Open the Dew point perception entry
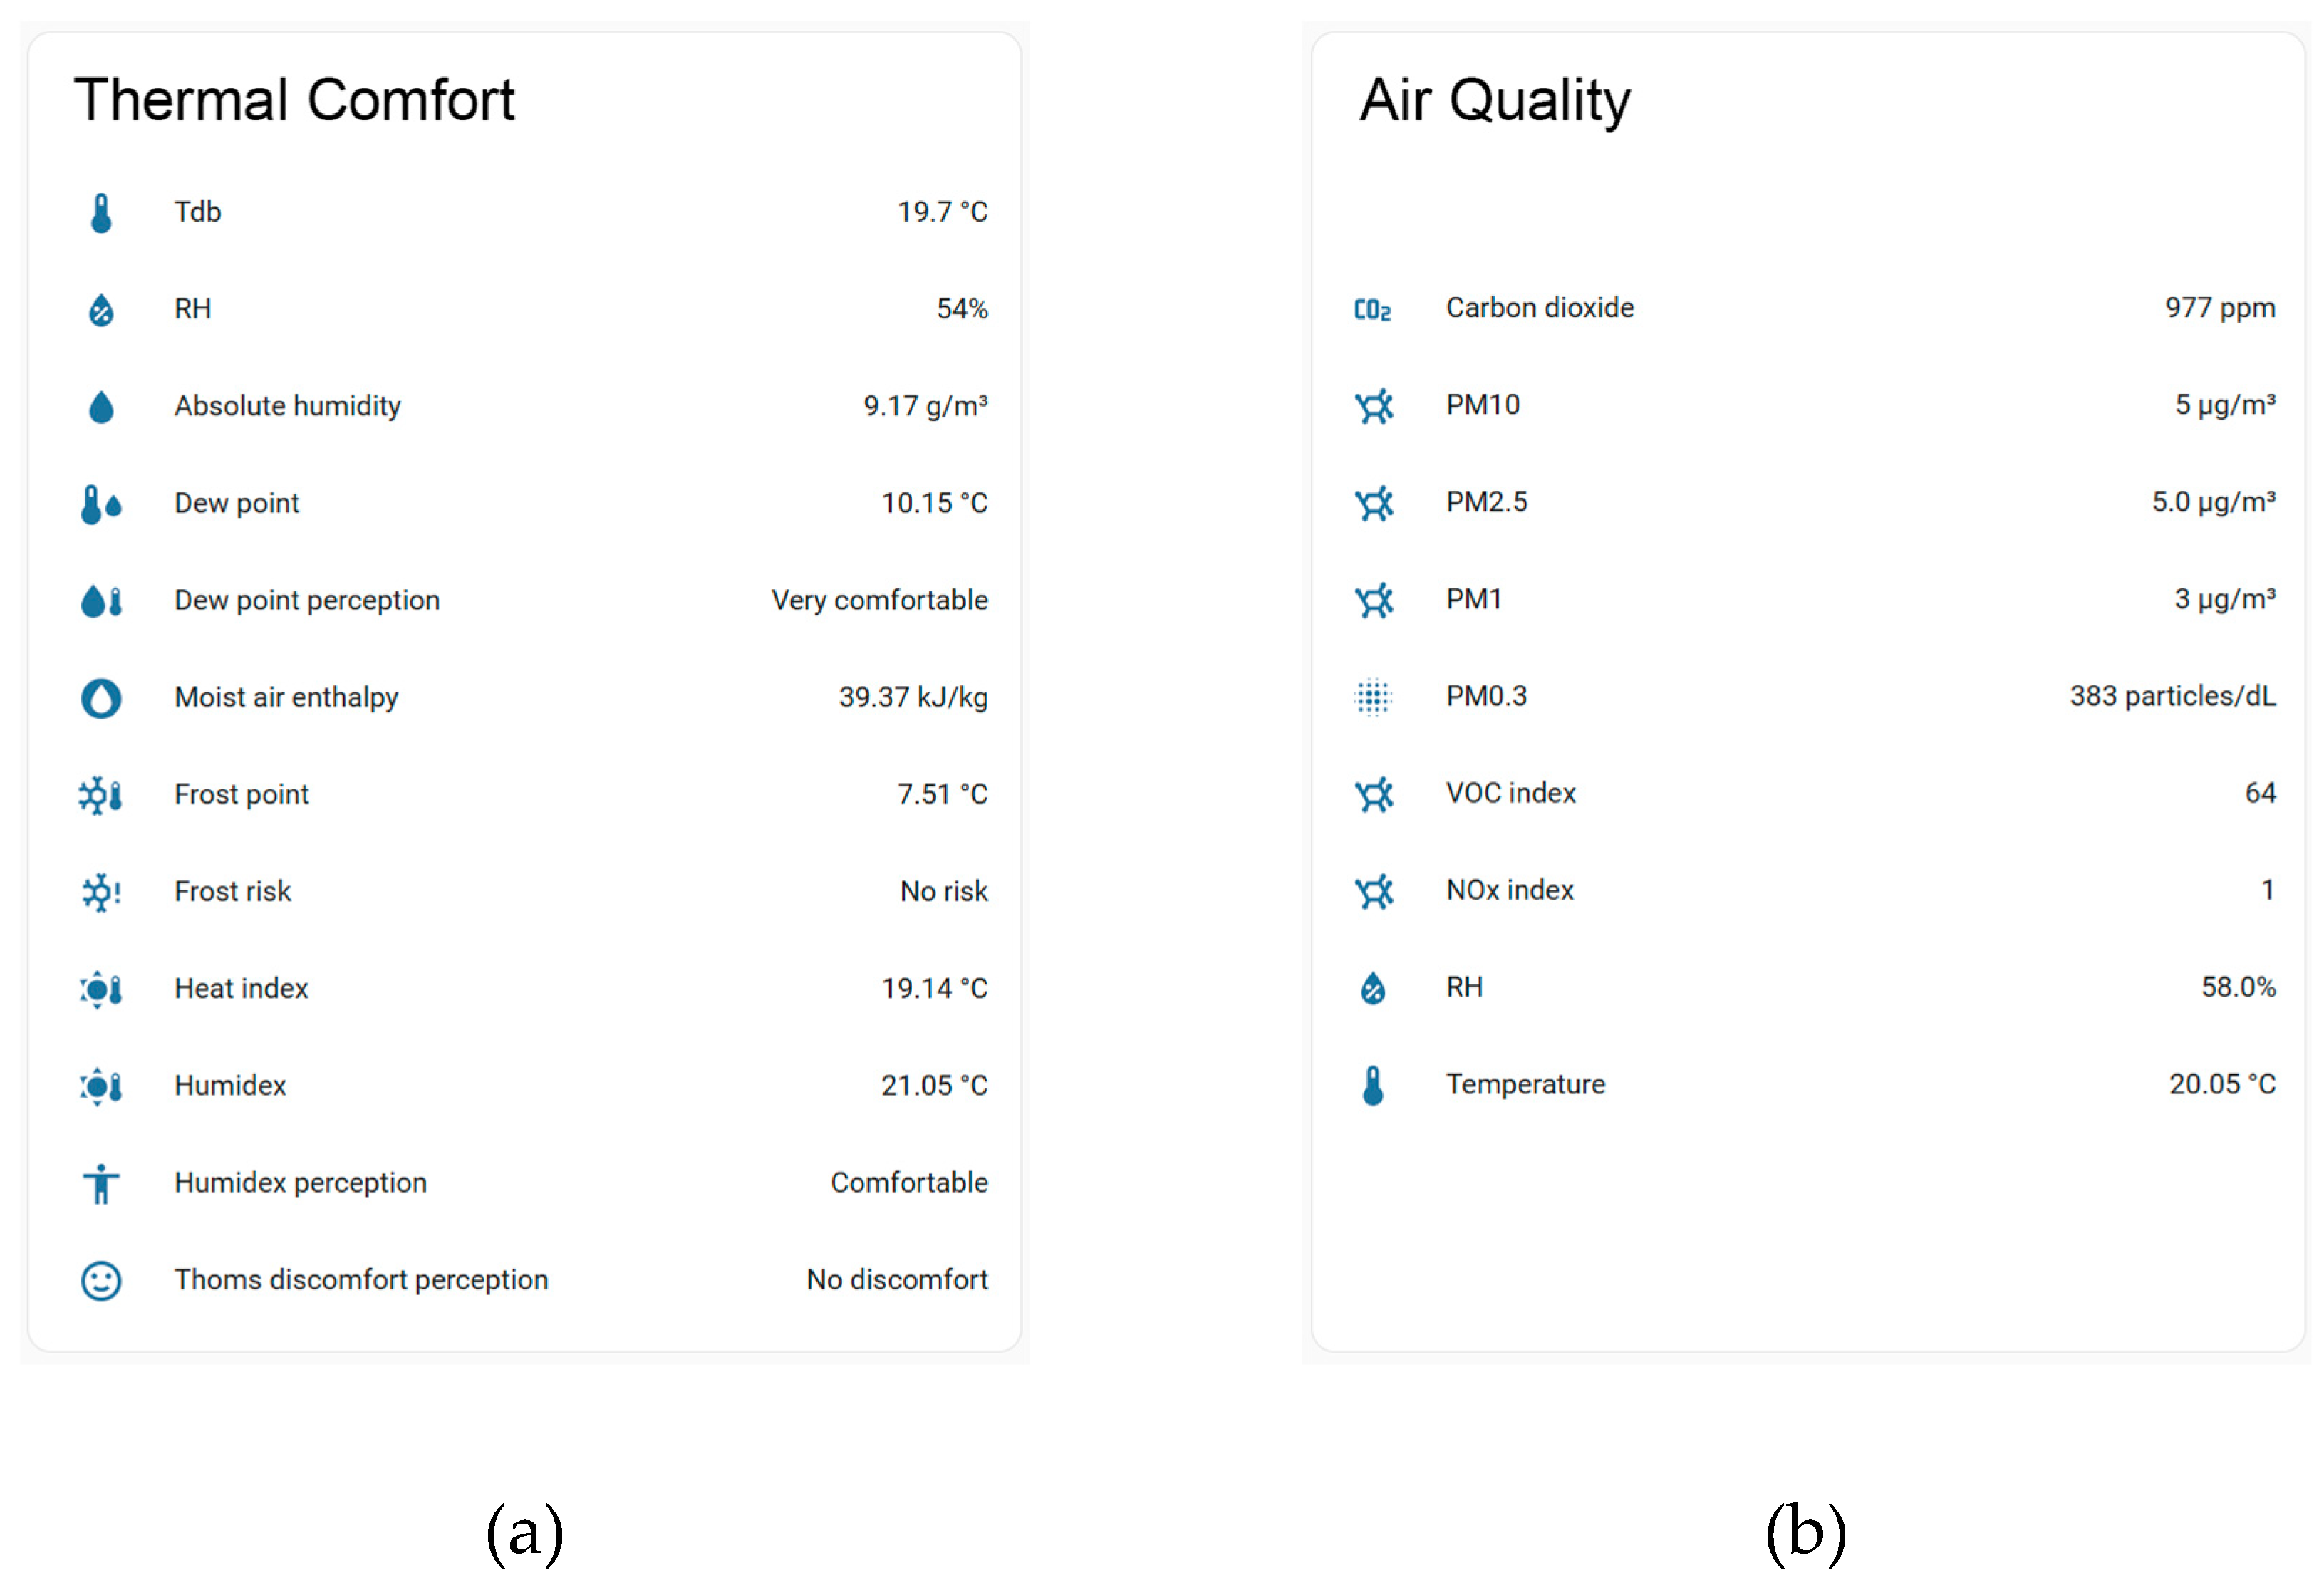Image resolution: width=2324 pixels, height=1590 pixels. coord(306,600)
